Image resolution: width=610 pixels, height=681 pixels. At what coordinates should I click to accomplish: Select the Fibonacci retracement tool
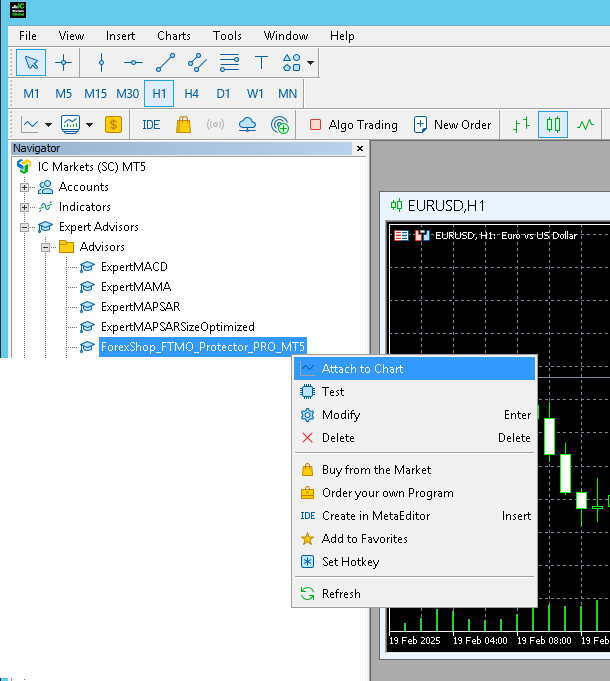tap(229, 63)
